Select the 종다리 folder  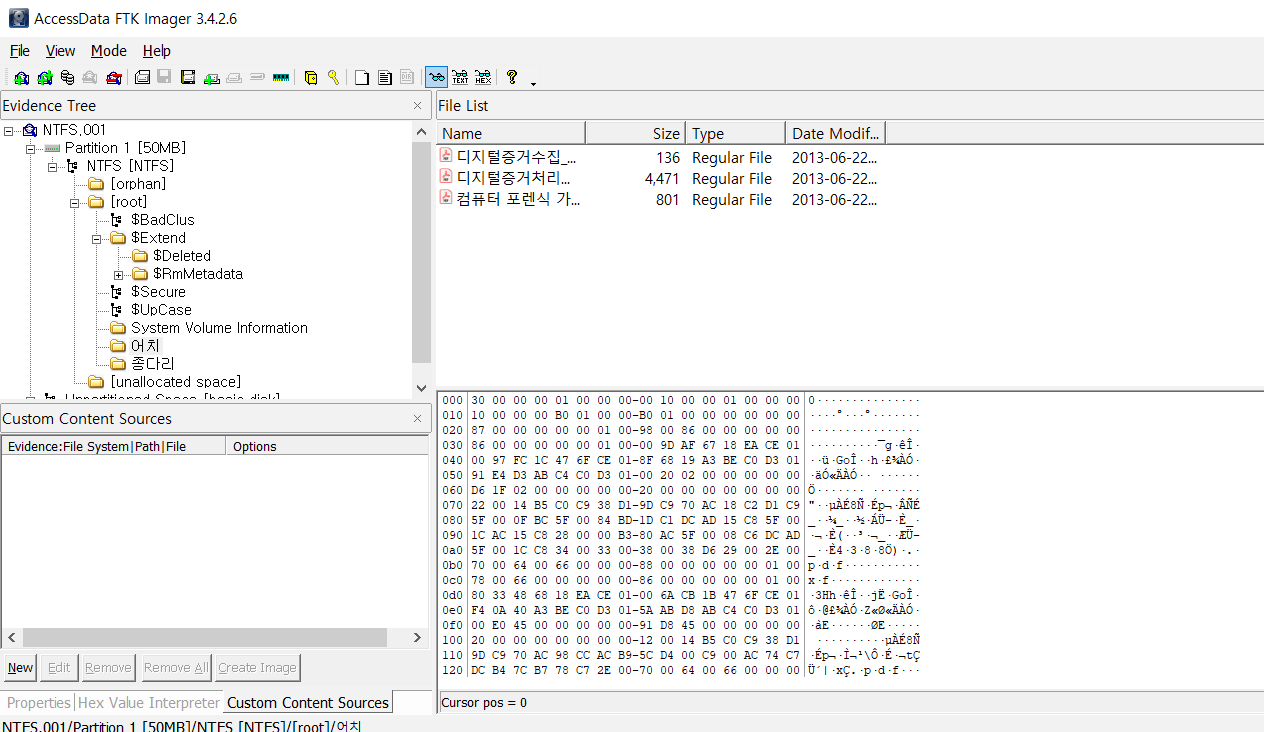click(x=152, y=364)
